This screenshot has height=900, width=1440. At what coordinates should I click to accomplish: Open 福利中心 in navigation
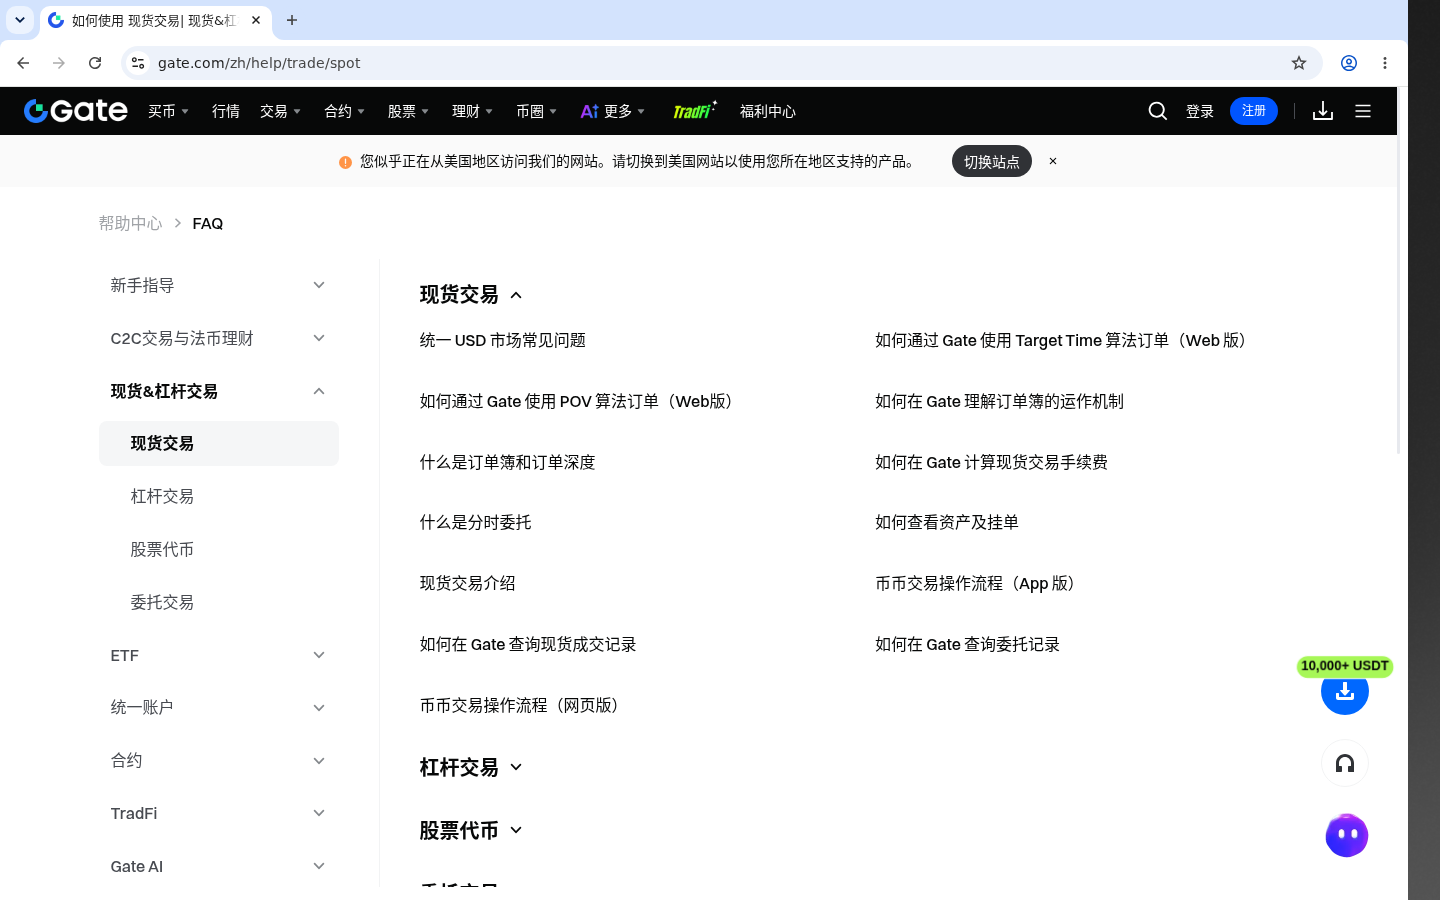[x=768, y=111]
